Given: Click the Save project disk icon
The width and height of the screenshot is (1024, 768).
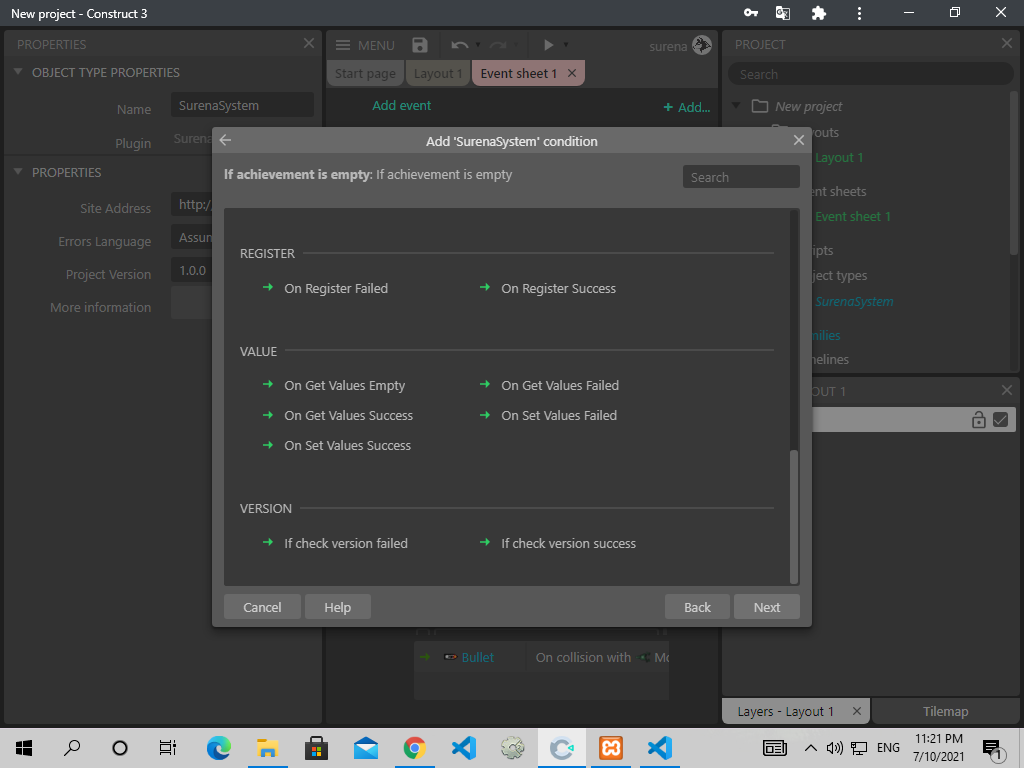Looking at the screenshot, I should (419, 45).
